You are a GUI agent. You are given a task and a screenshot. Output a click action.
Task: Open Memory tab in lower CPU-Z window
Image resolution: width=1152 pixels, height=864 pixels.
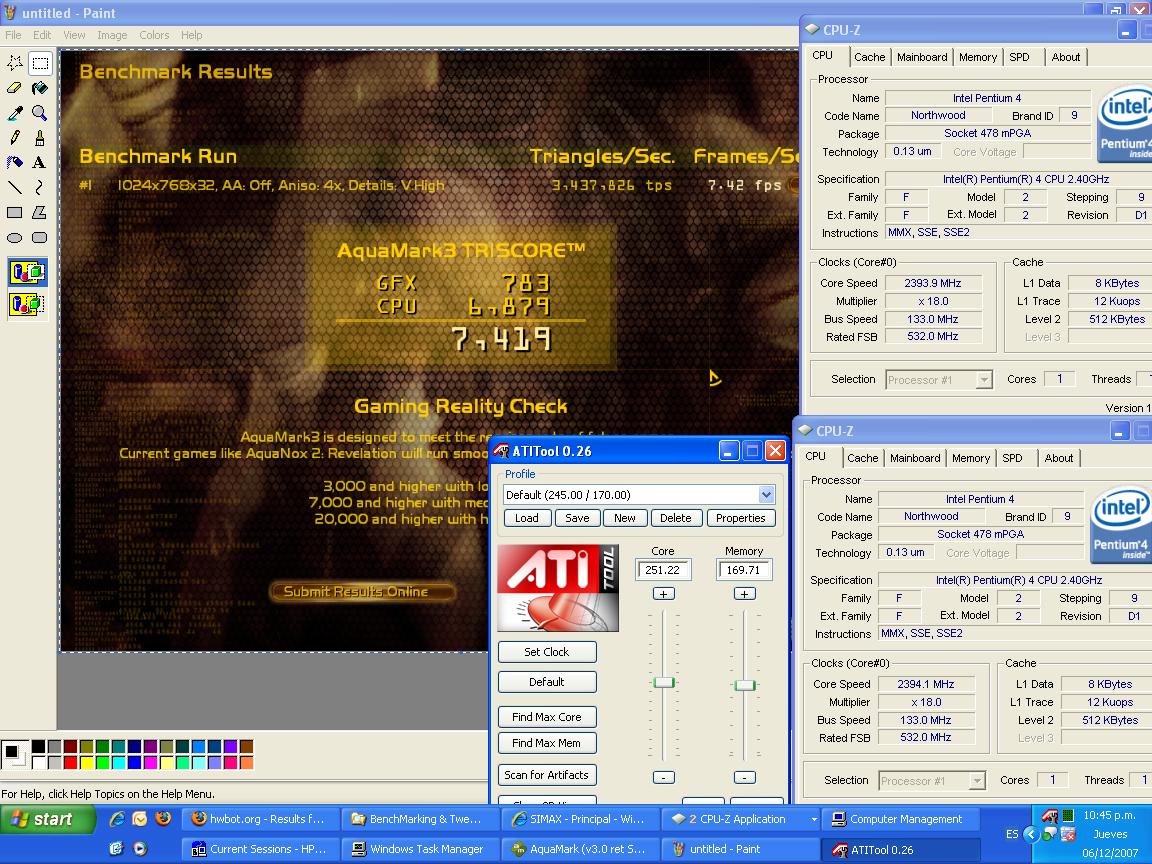pos(971,458)
